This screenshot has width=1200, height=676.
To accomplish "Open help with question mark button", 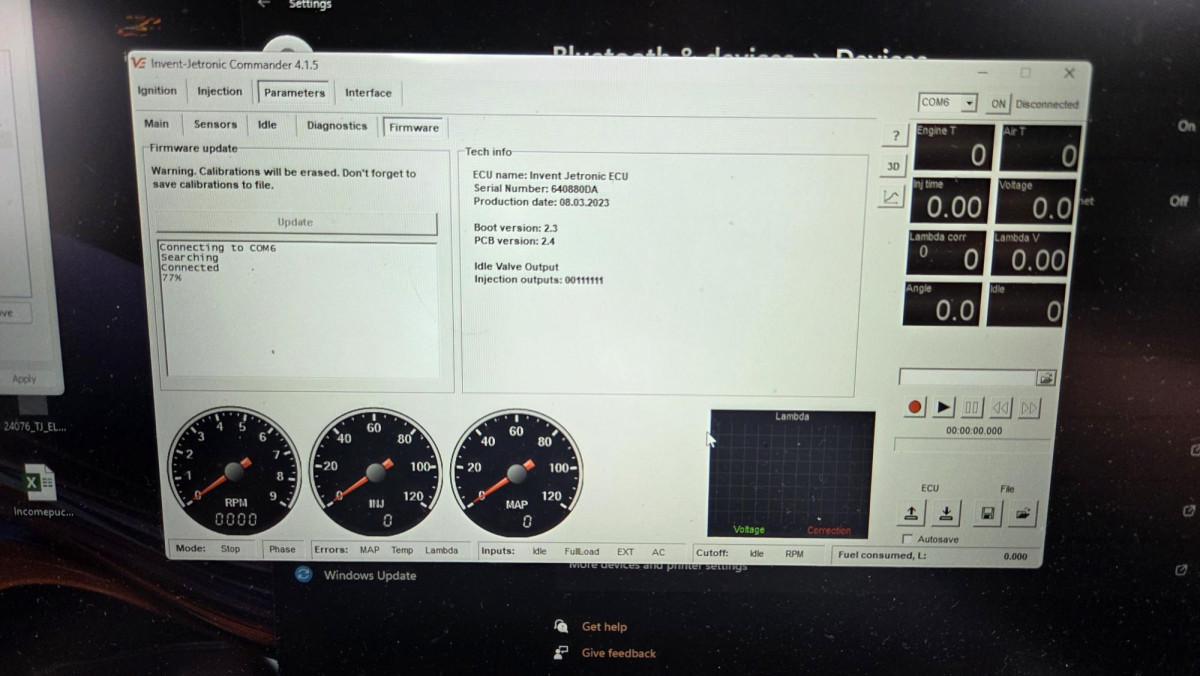I will coord(895,136).
